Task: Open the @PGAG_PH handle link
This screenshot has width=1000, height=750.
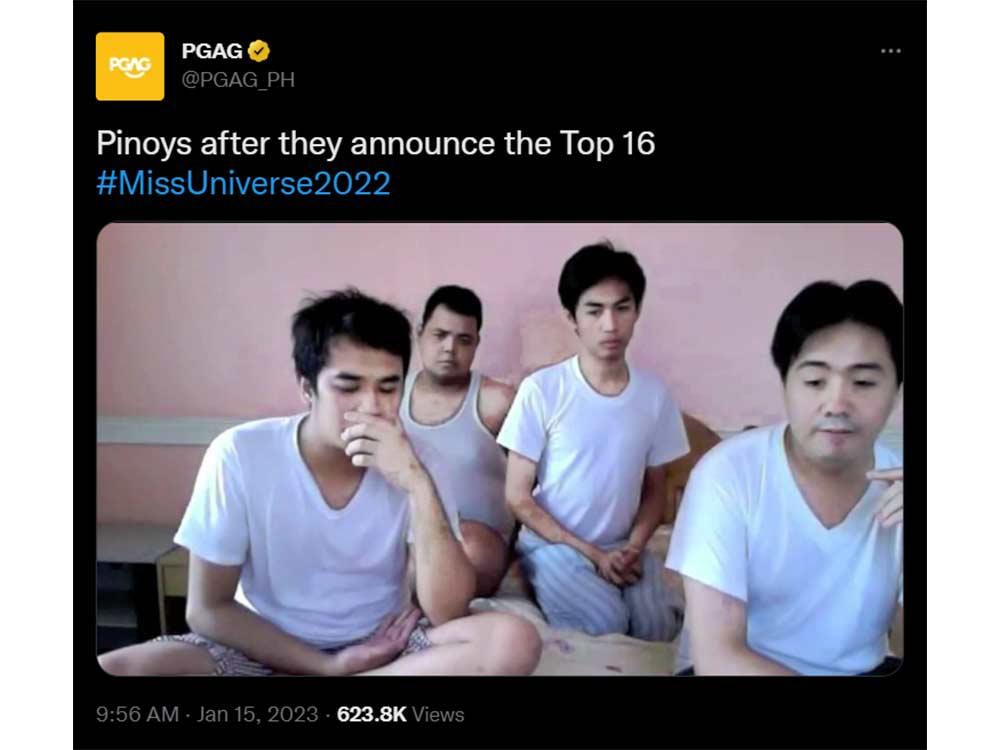Action: [x=238, y=80]
